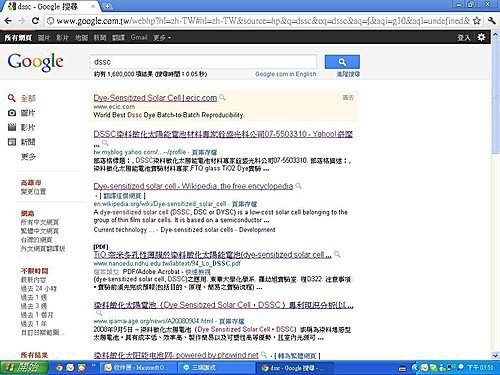
Task: Click 登入 sign-in link
Action: pos(463,38)
